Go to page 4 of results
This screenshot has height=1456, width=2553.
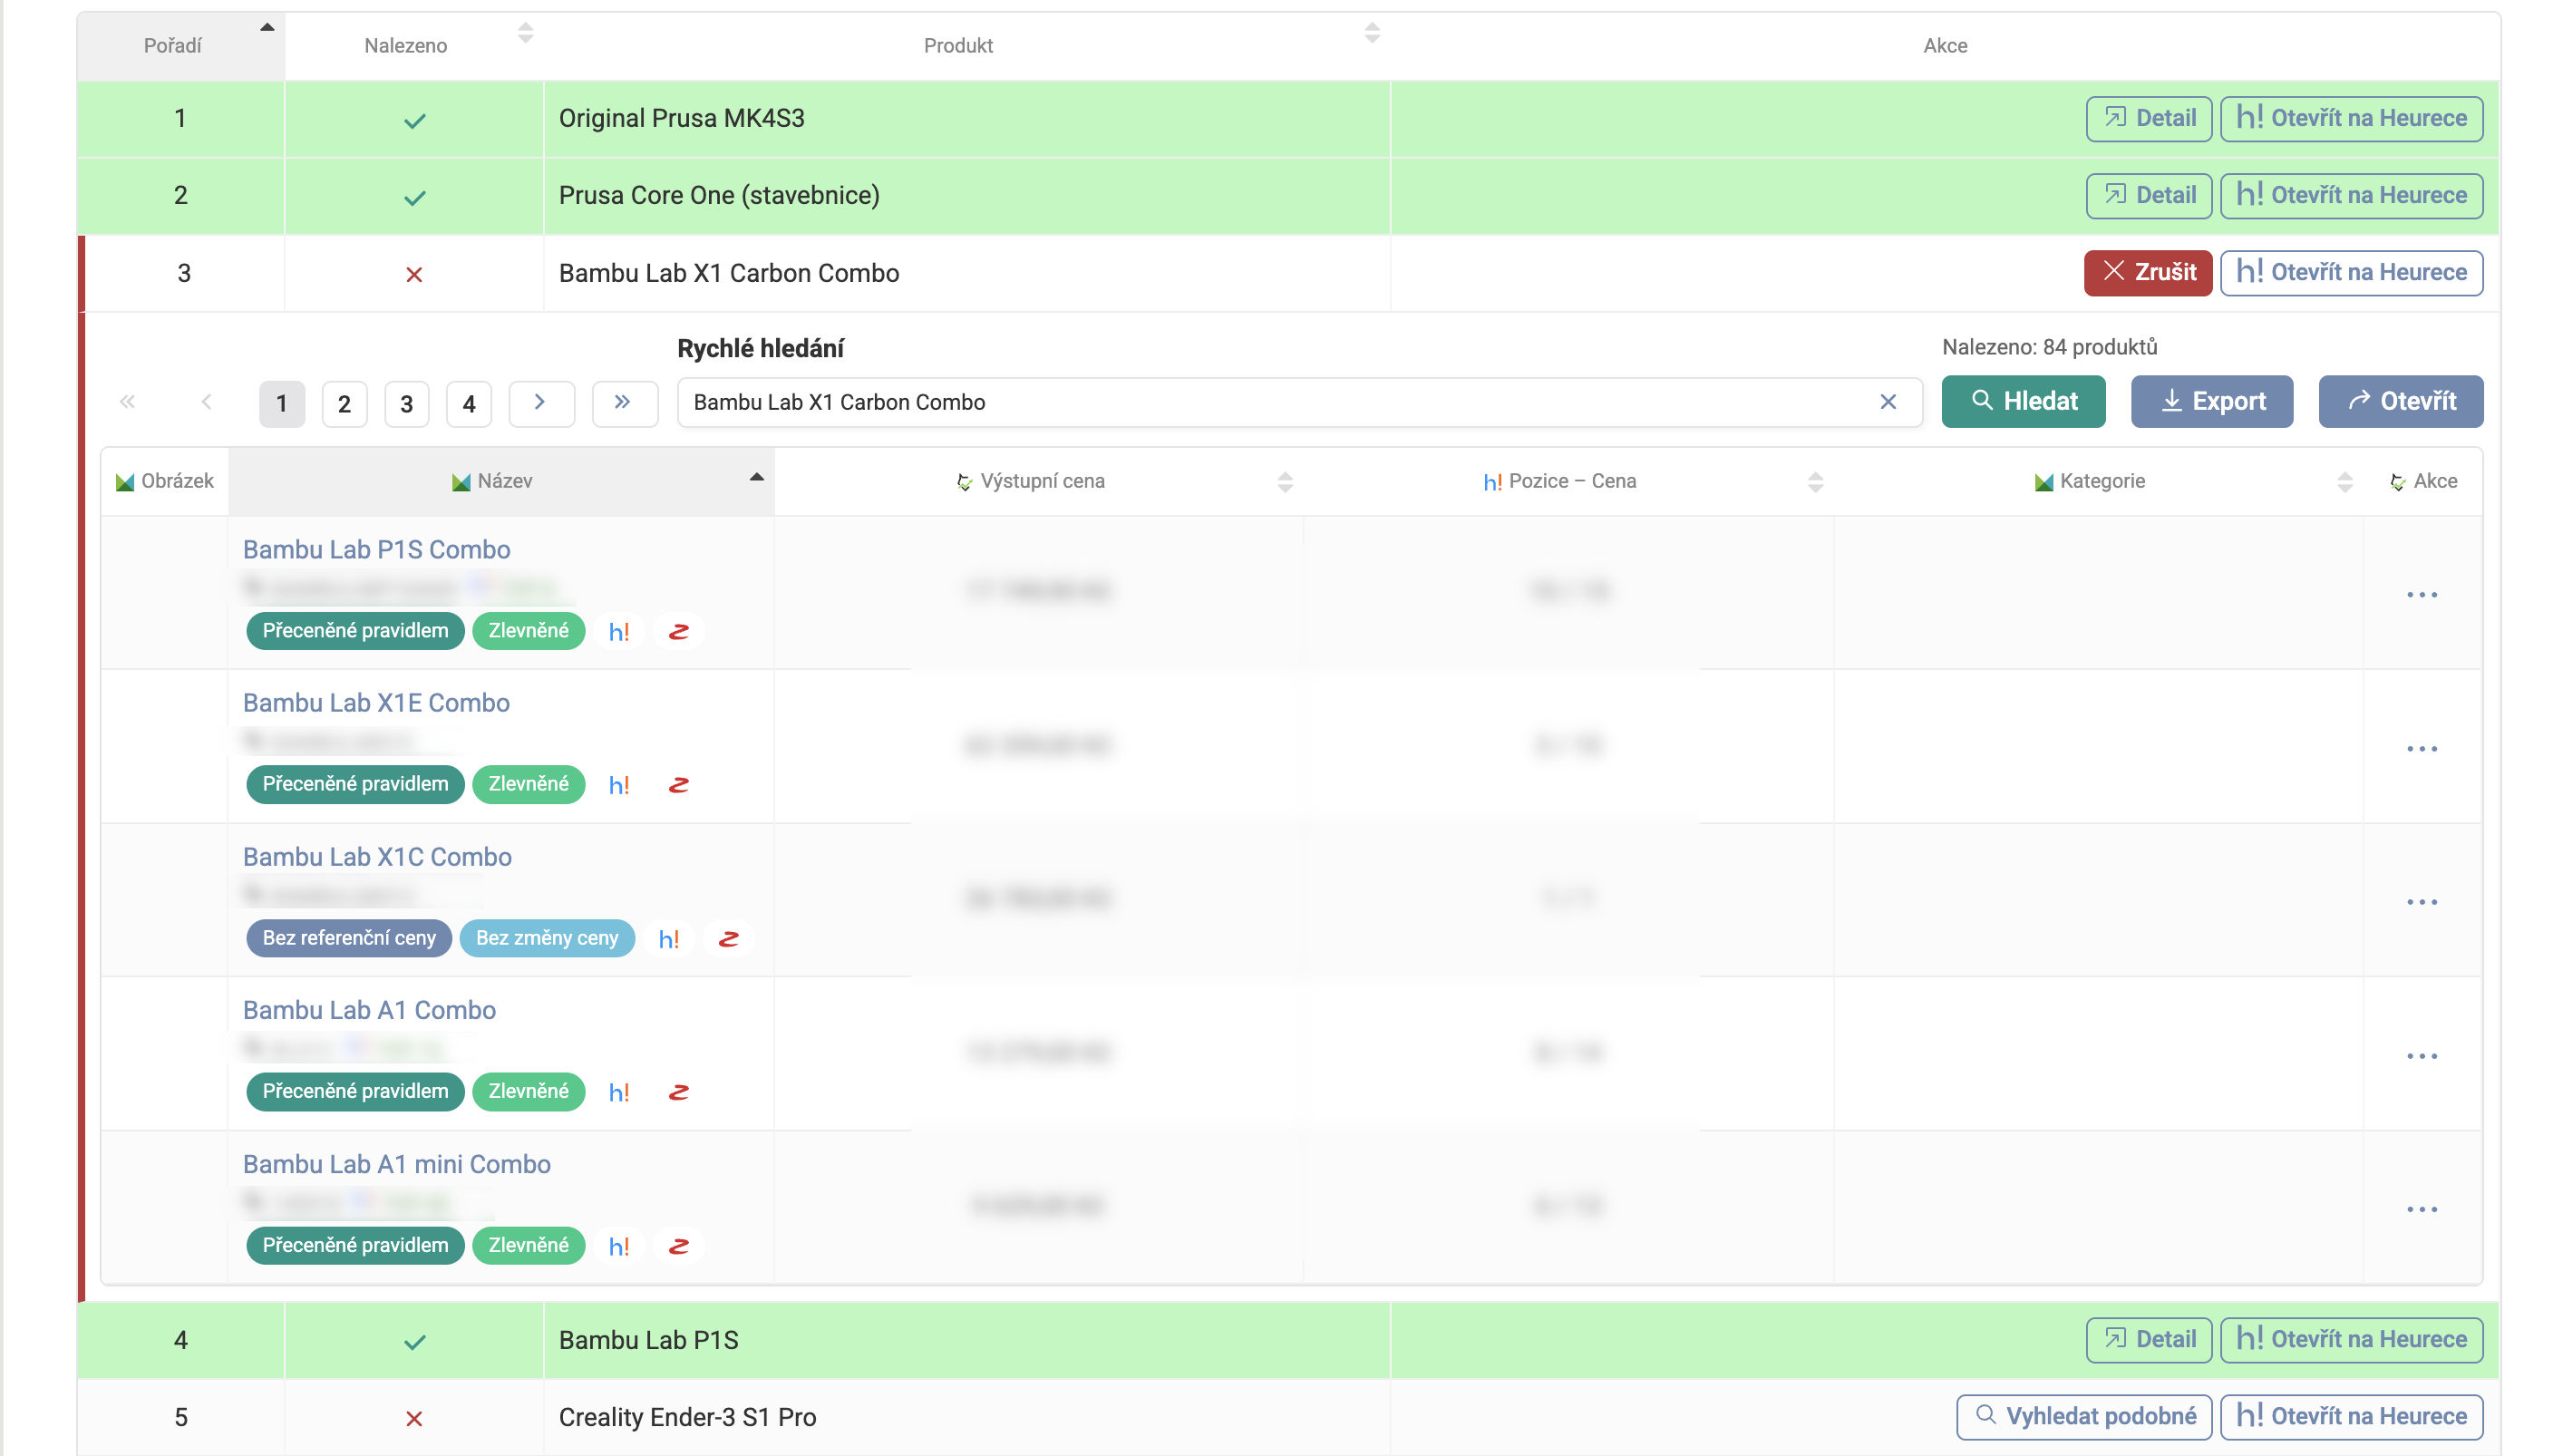click(x=469, y=404)
